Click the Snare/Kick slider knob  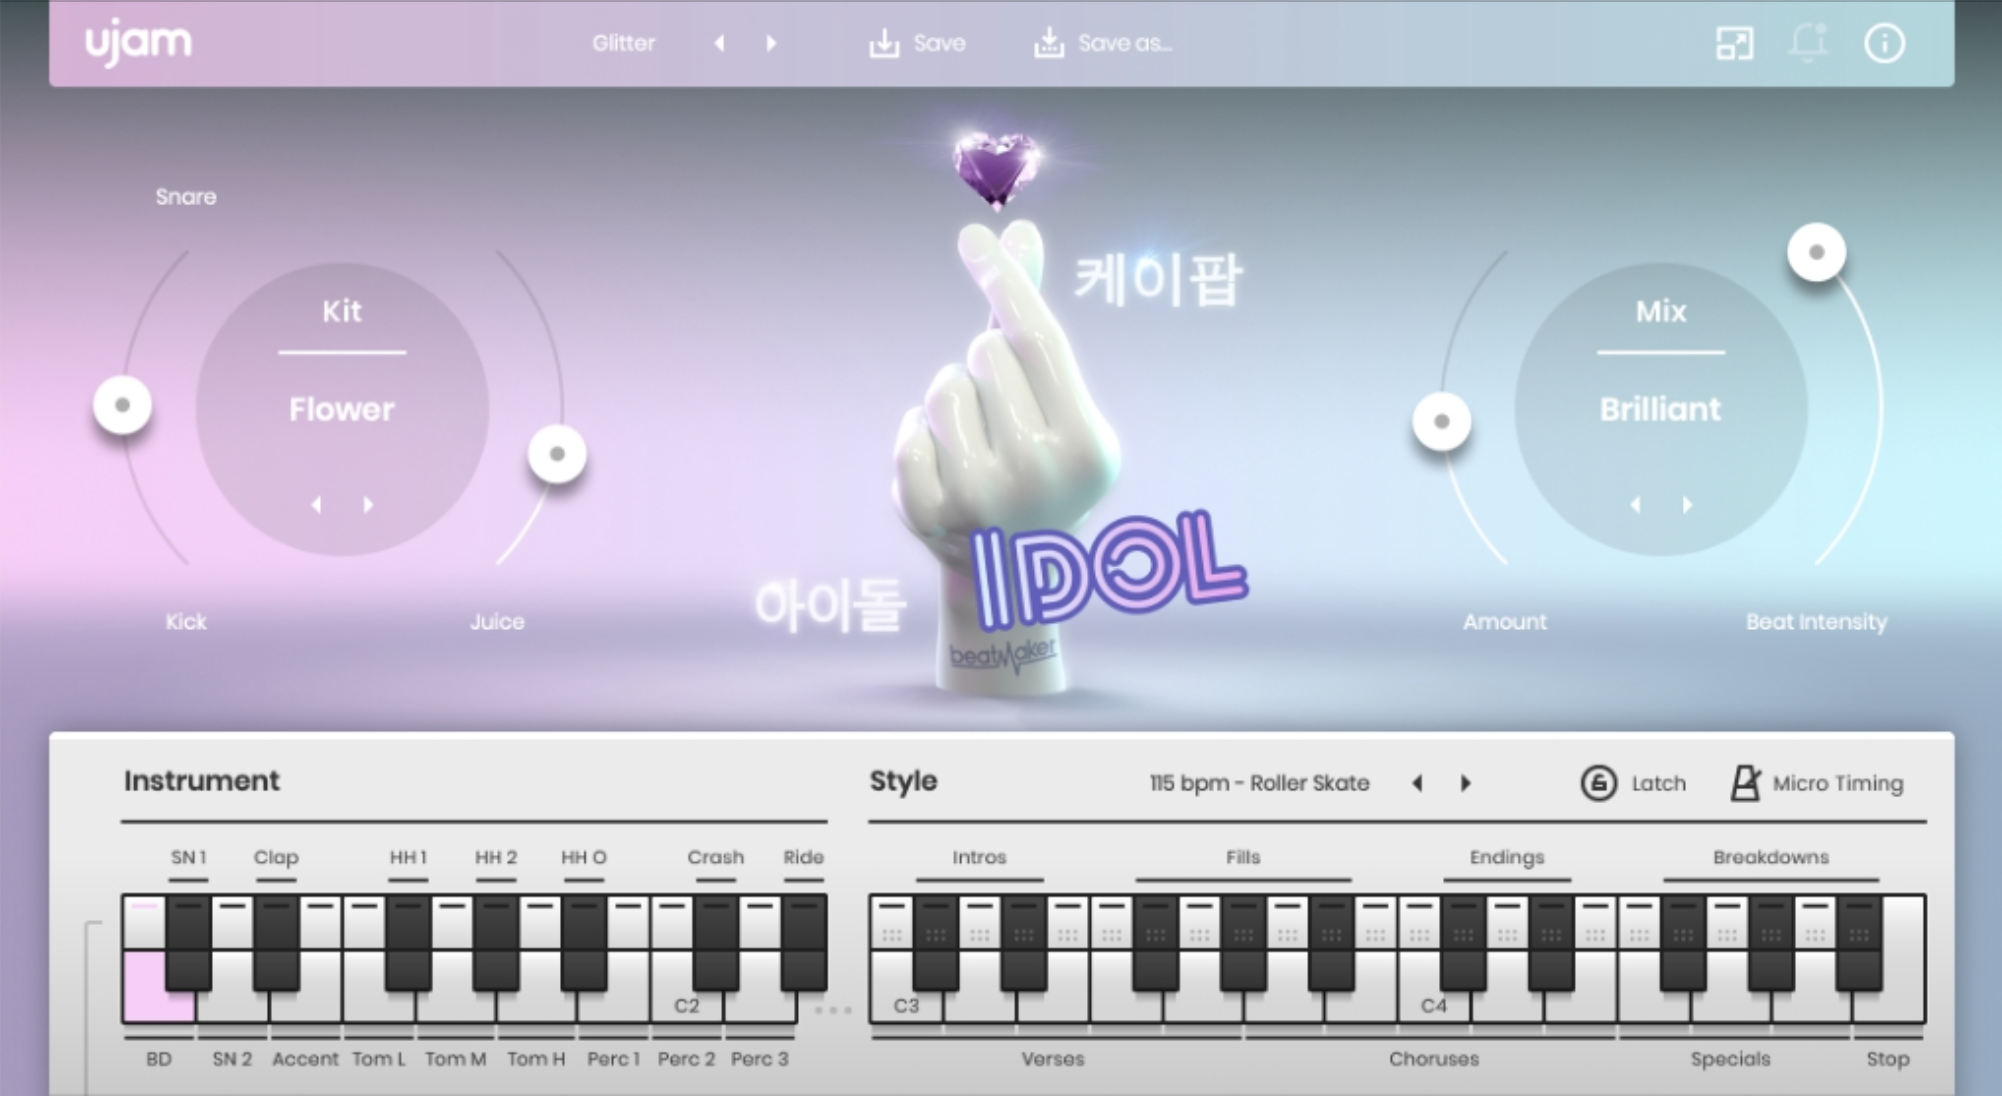[x=123, y=405]
